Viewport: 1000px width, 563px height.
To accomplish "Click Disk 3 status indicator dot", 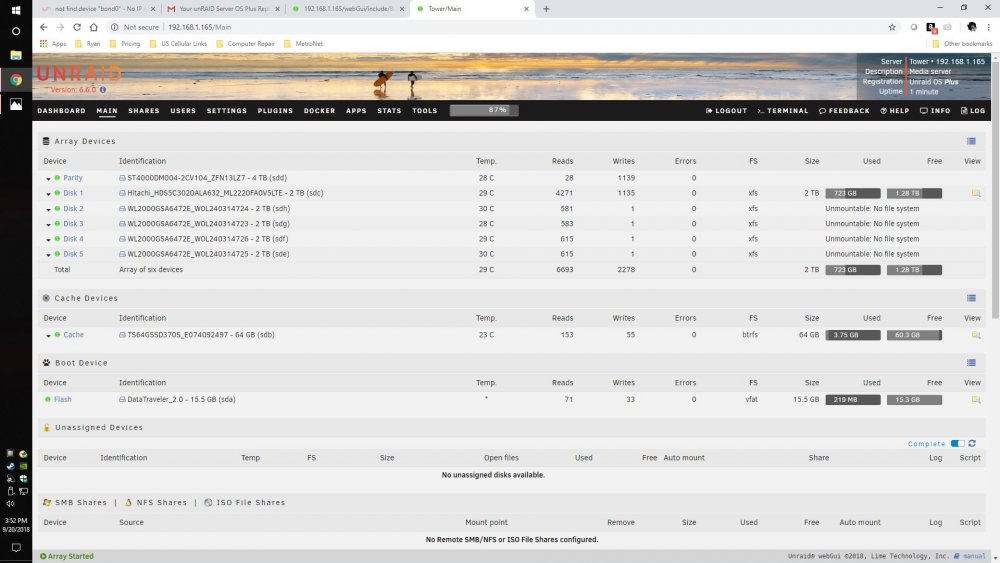I will click(x=57, y=224).
